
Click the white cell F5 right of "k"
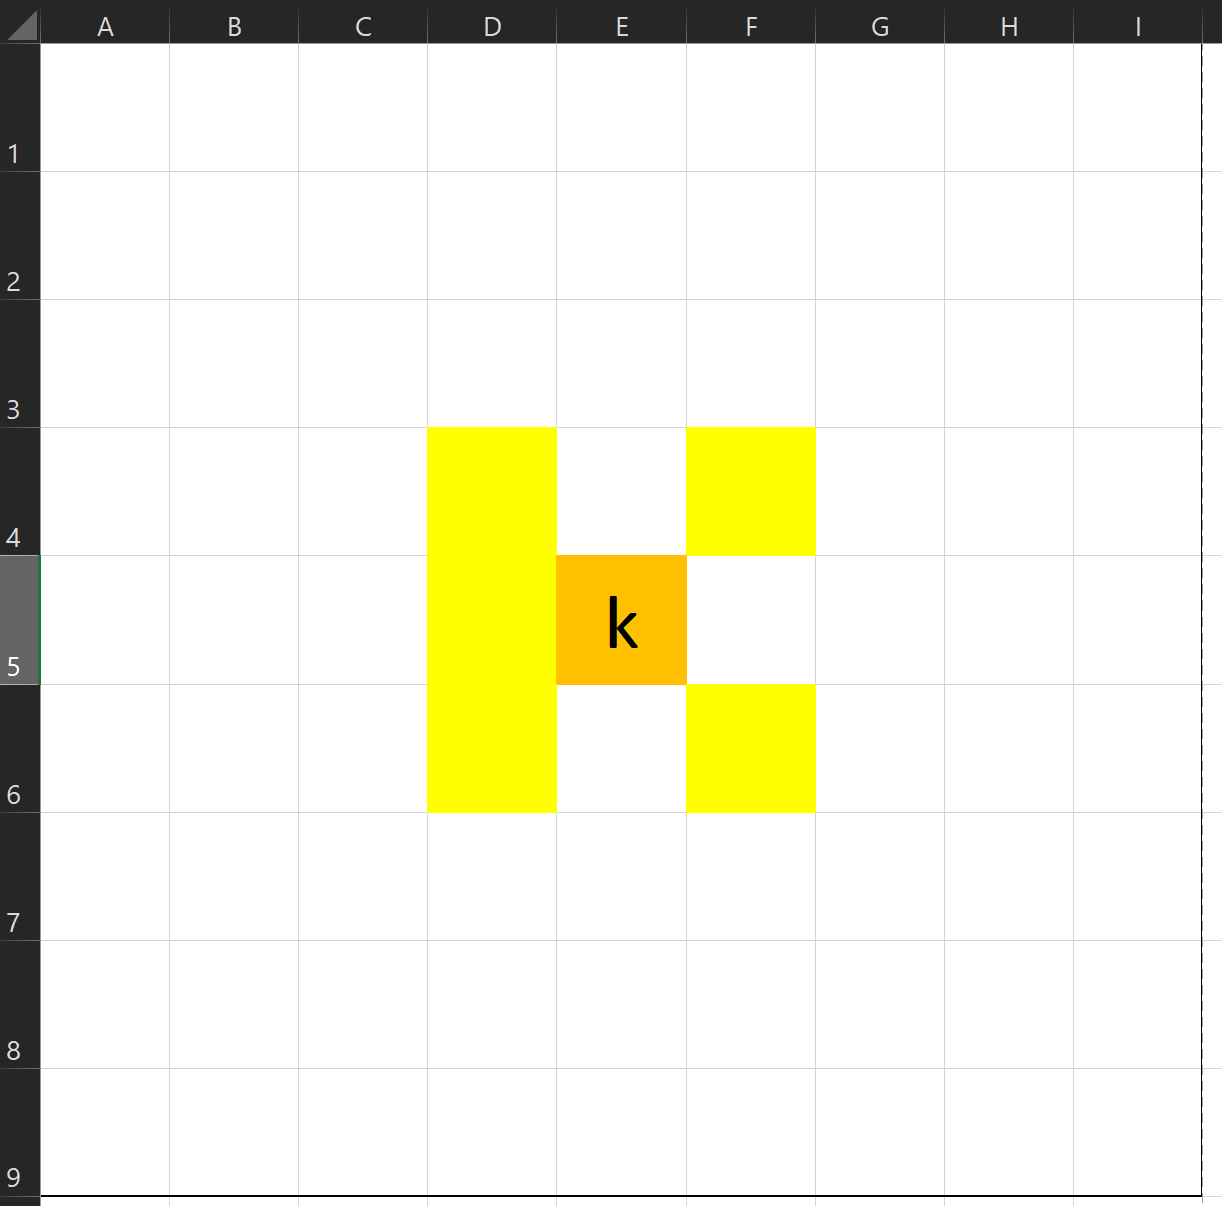tap(750, 620)
